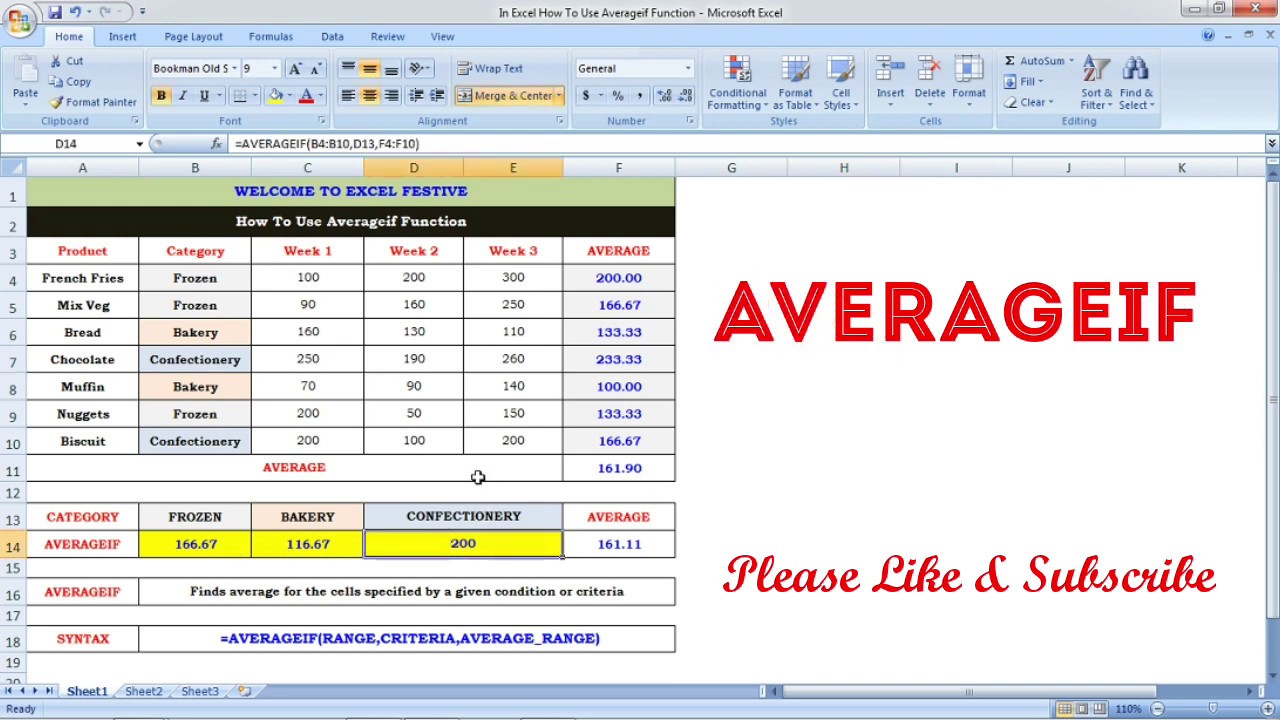
Task: Open Sort & Filter menu
Action: pyautogui.click(x=1096, y=83)
